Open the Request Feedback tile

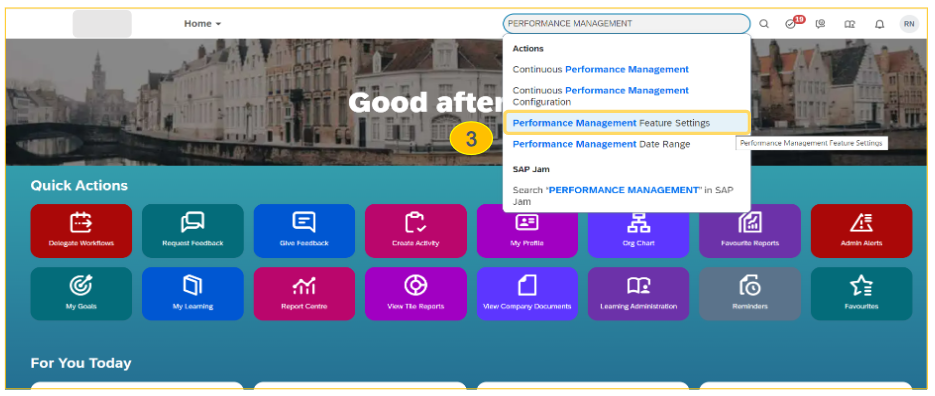[193, 231]
